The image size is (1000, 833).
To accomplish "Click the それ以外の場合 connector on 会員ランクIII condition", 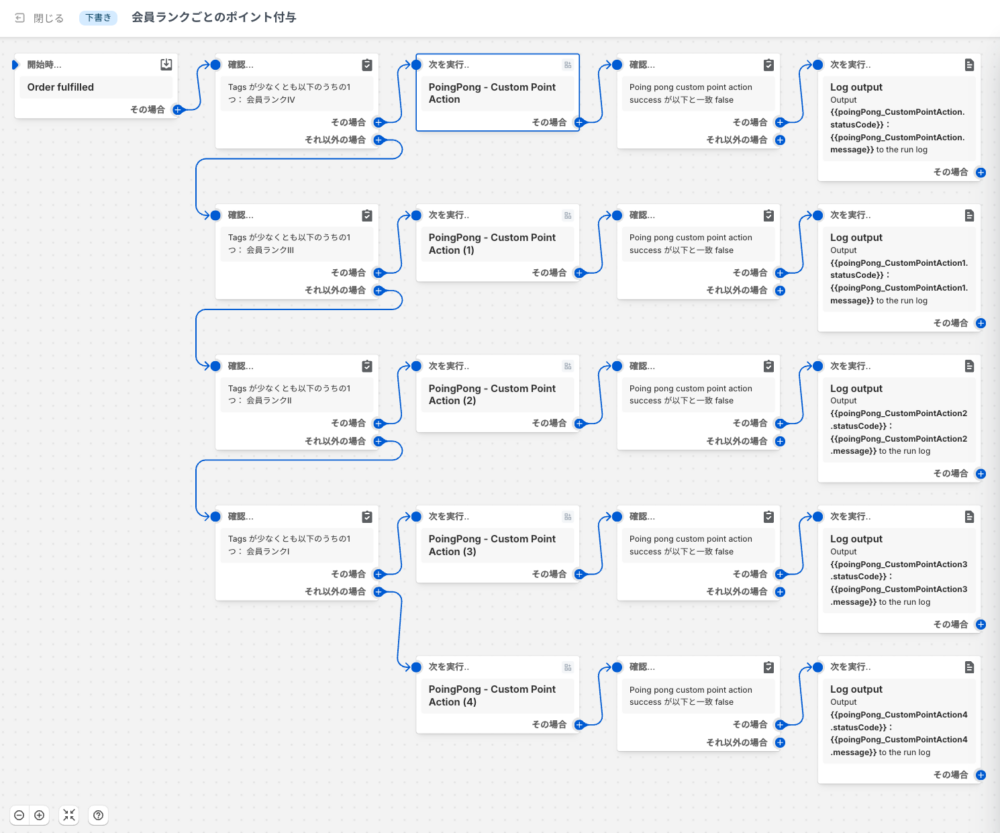I will click(379, 290).
